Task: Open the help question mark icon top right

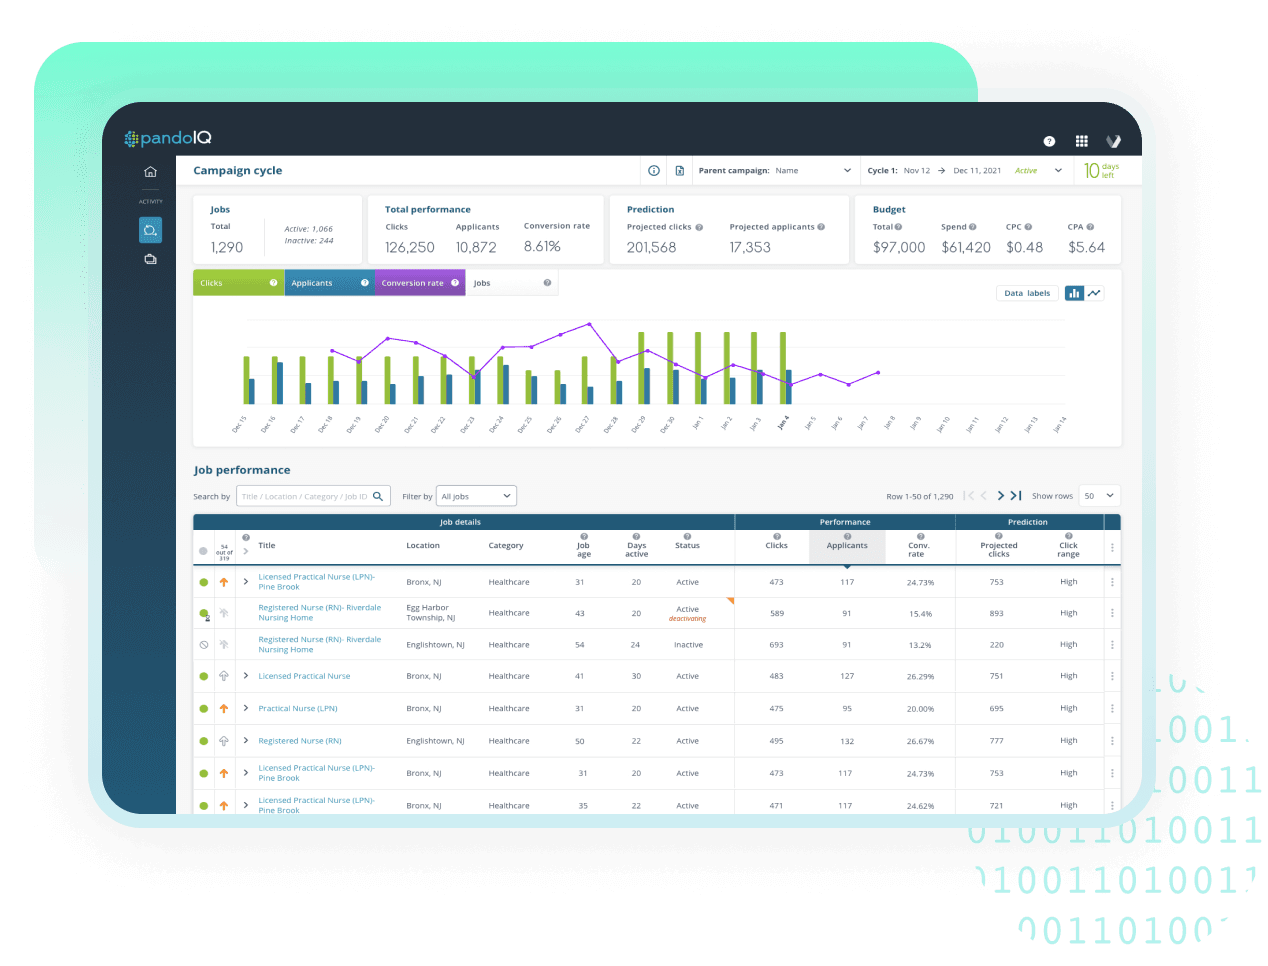Action: pyautogui.click(x=1049, y=141)
